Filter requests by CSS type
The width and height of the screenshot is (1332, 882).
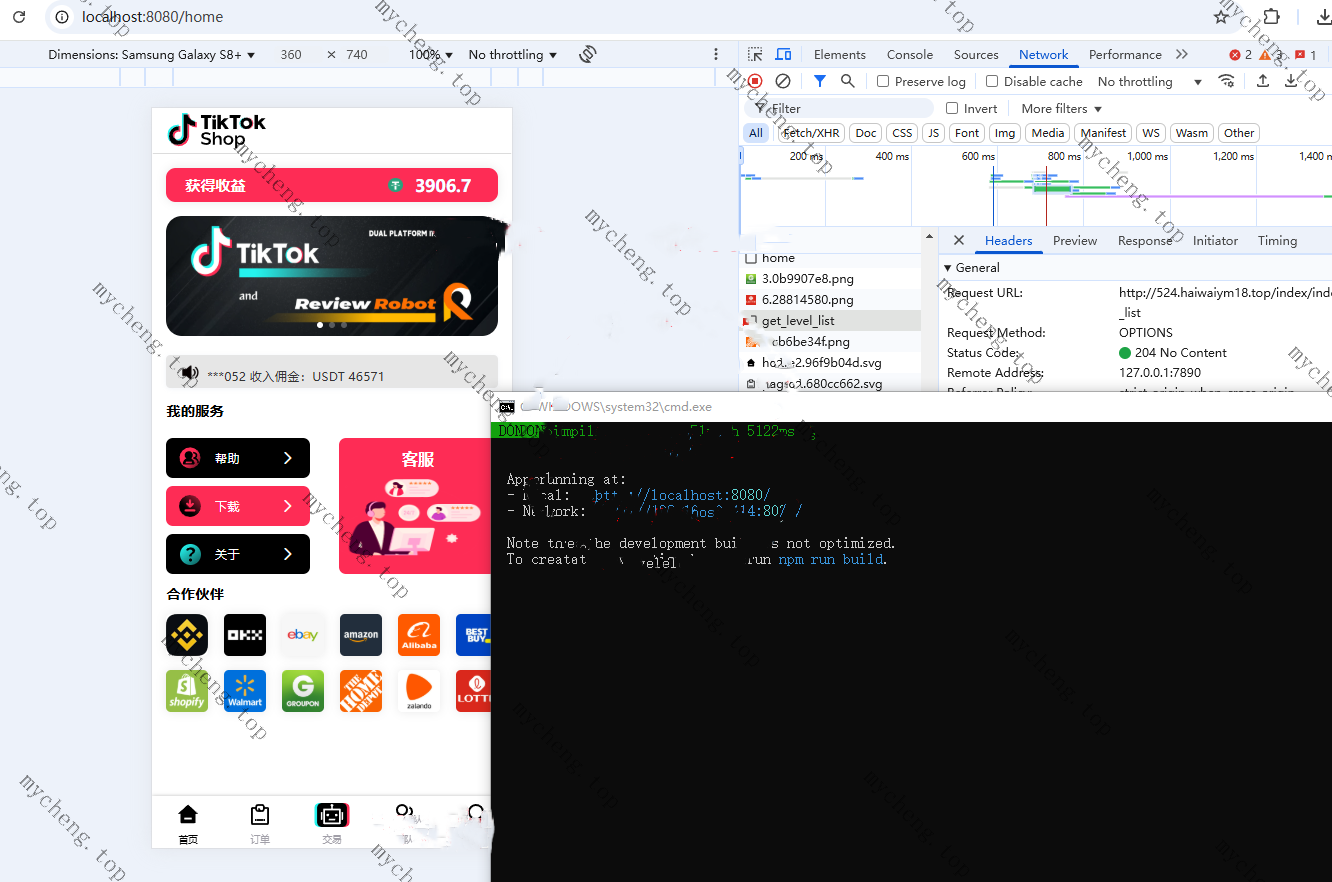902,133
